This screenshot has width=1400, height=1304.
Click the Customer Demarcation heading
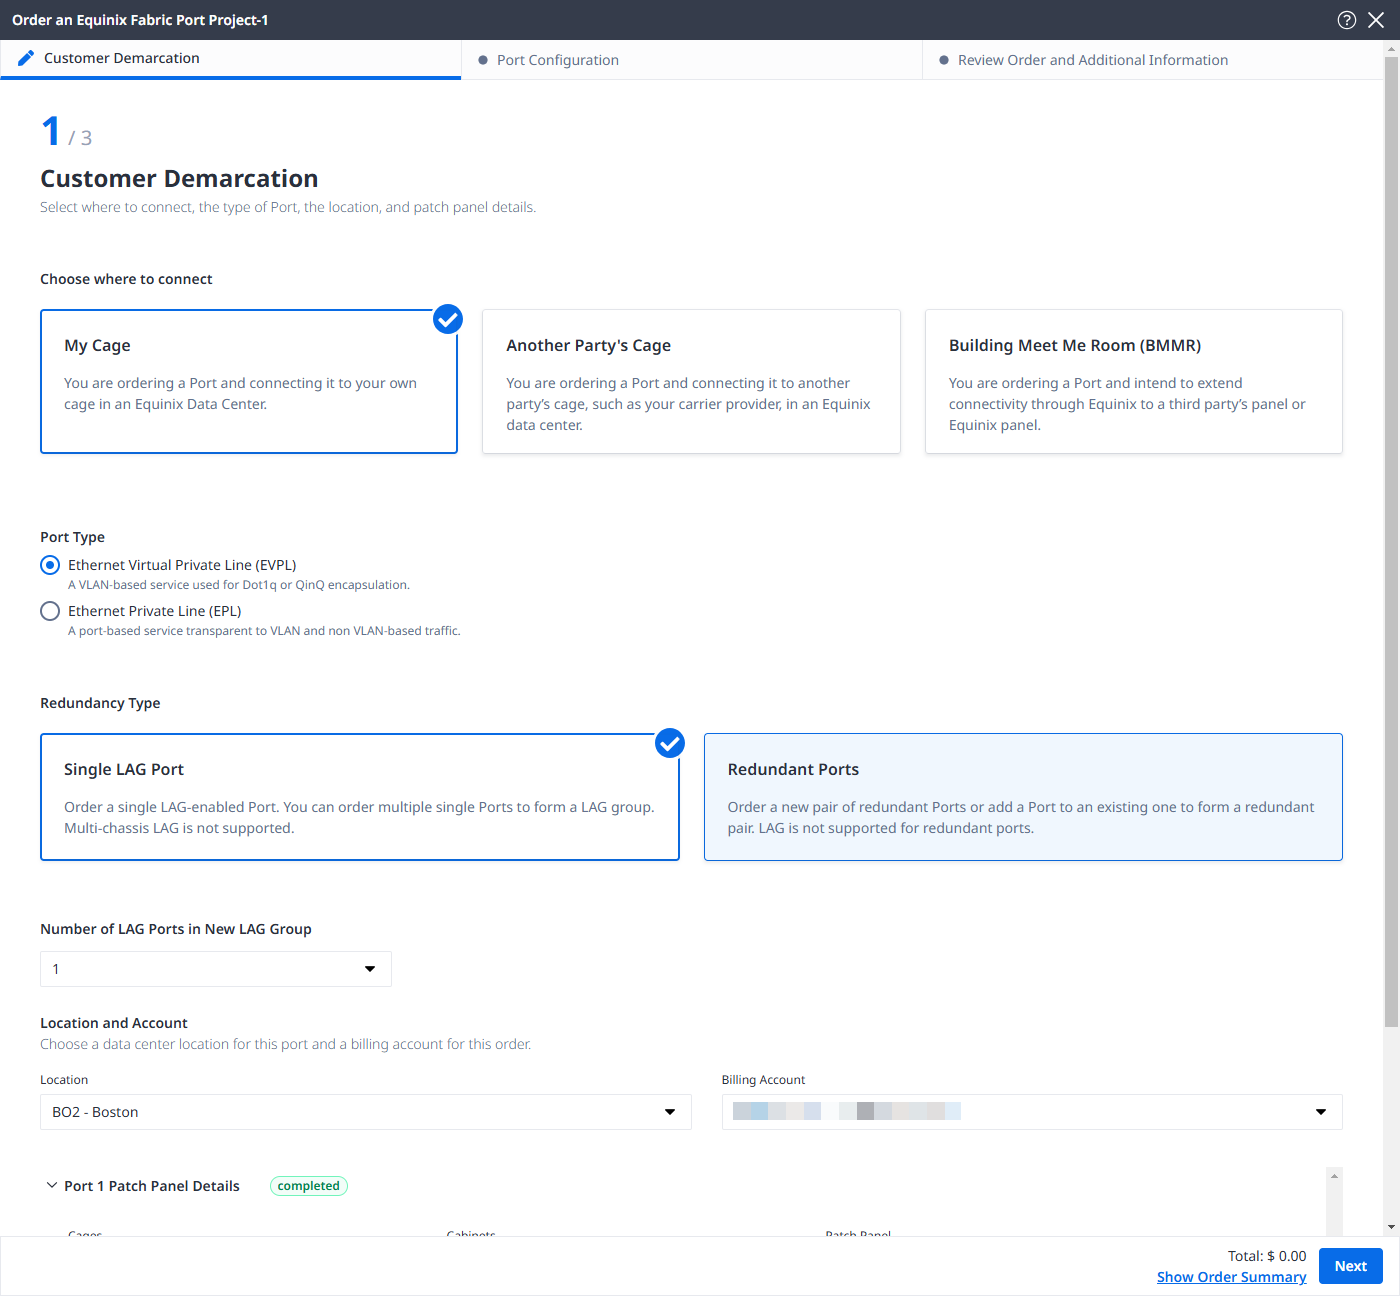click(179, 179)
